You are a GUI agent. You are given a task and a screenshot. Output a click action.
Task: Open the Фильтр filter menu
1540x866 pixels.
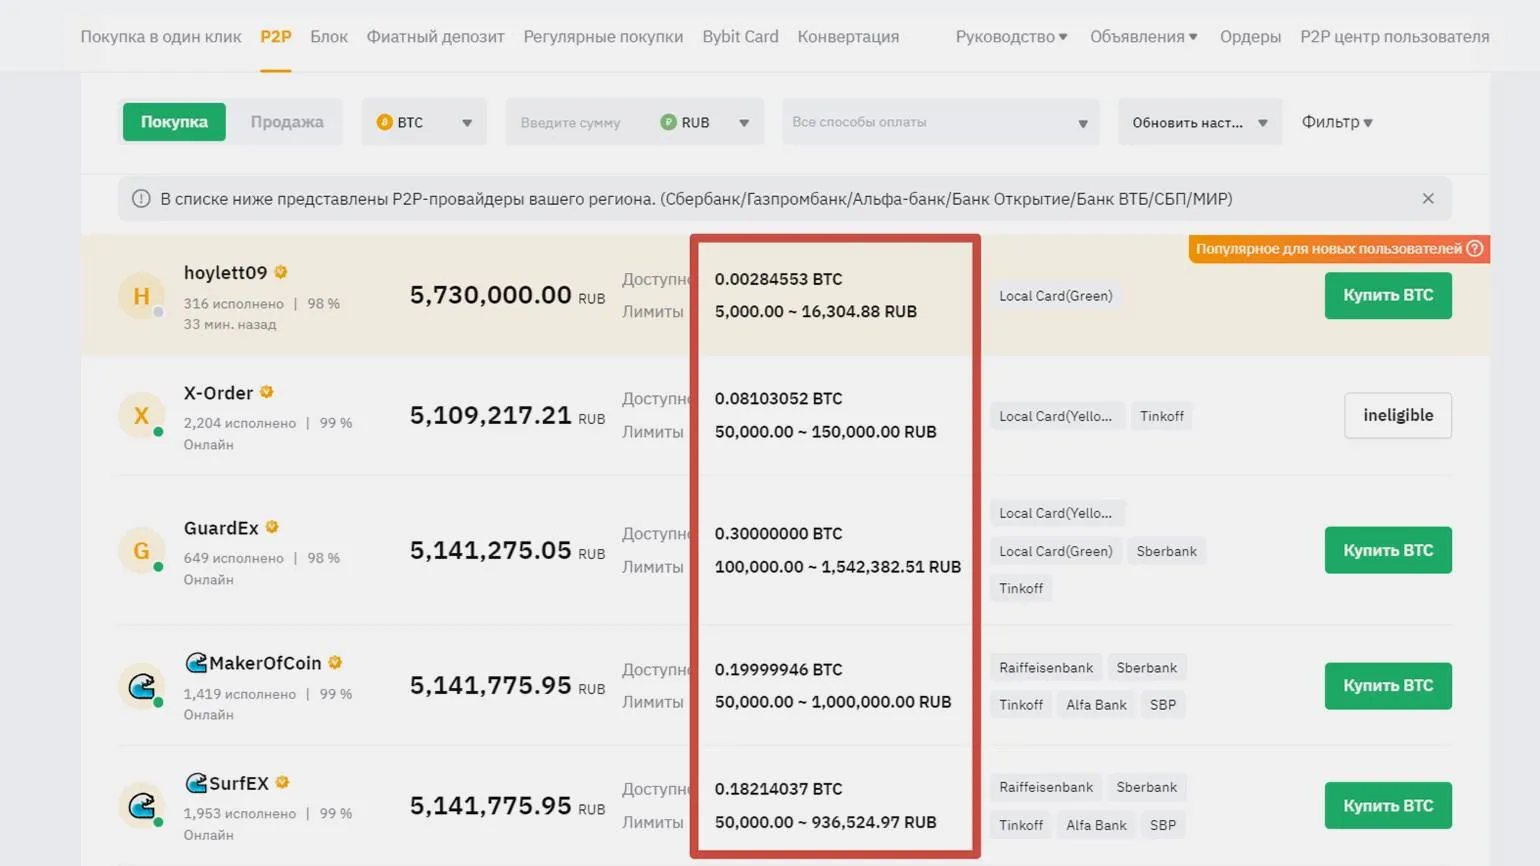pyautogui.click(x=1336, y=122)
